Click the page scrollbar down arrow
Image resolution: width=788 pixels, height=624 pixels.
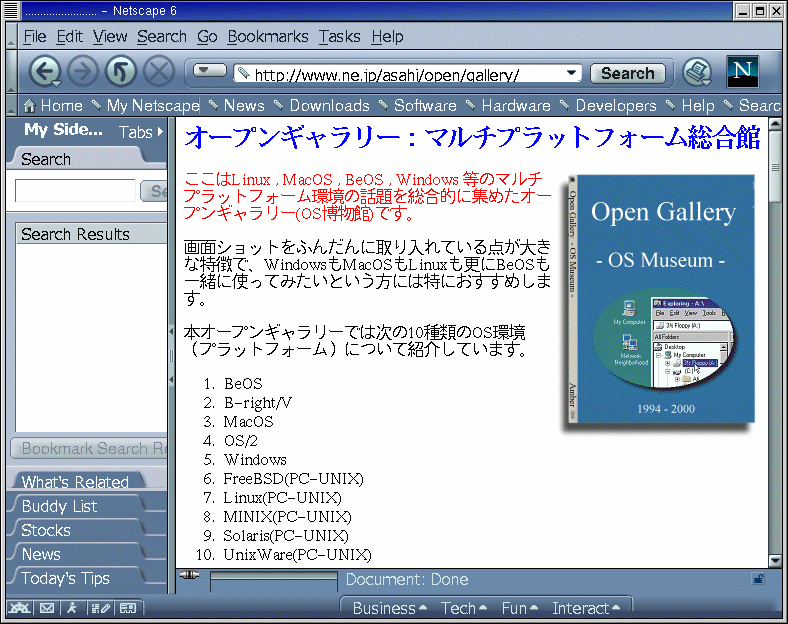pyautogui.click(x=775, y=560)
